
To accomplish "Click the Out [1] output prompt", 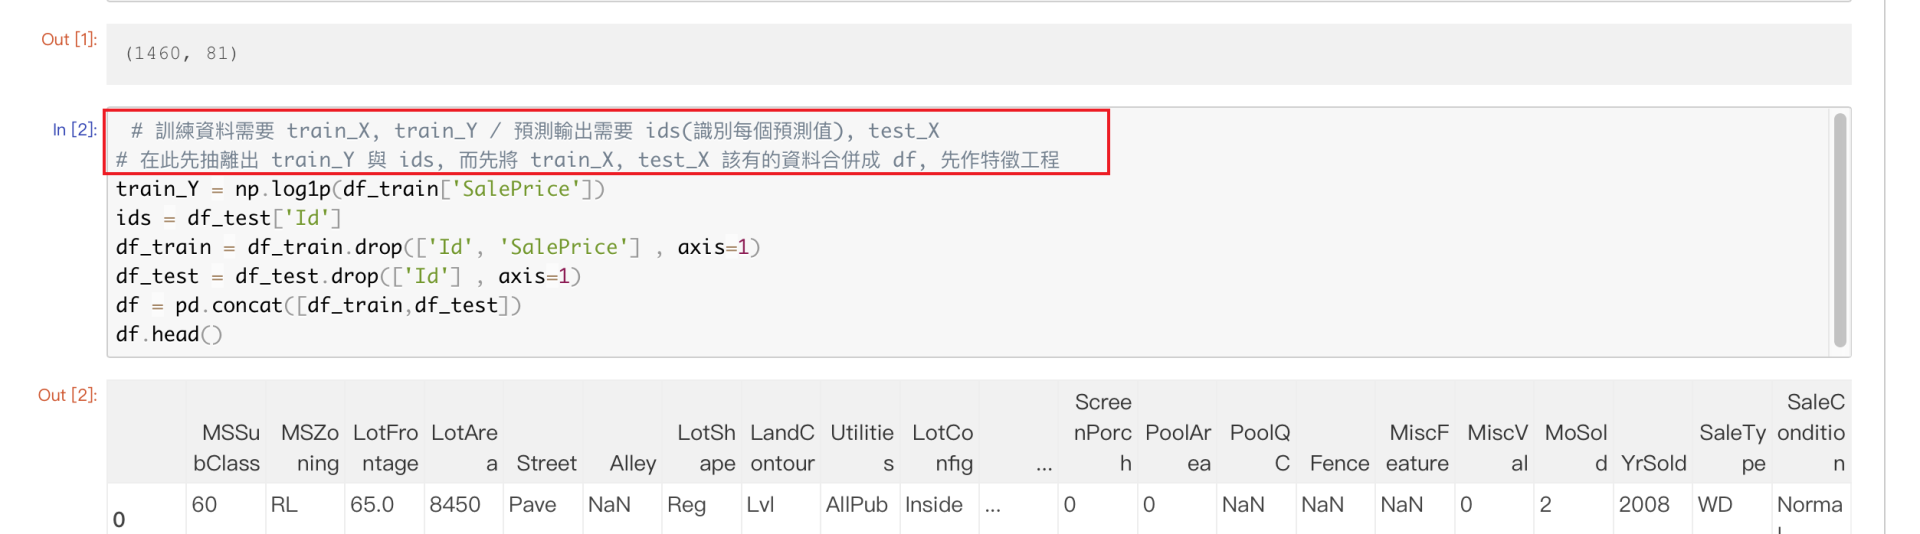I will (x=69, y=39).
